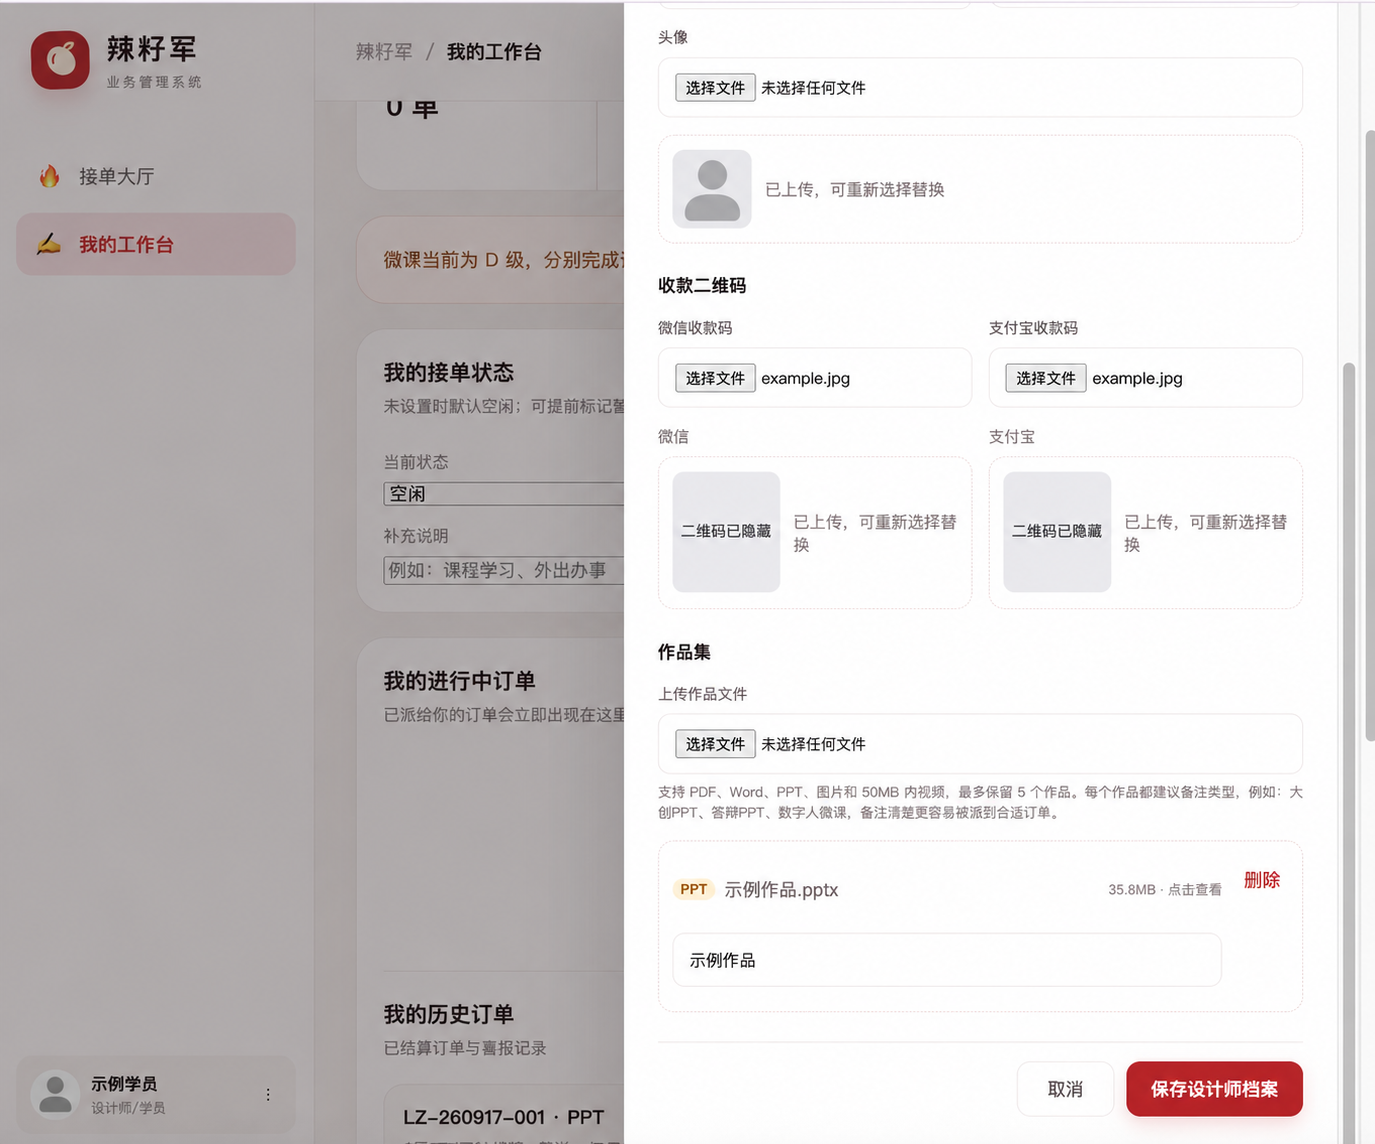Click the WeChat 二维码已隐藏 thumbnail

coord(726,532)
